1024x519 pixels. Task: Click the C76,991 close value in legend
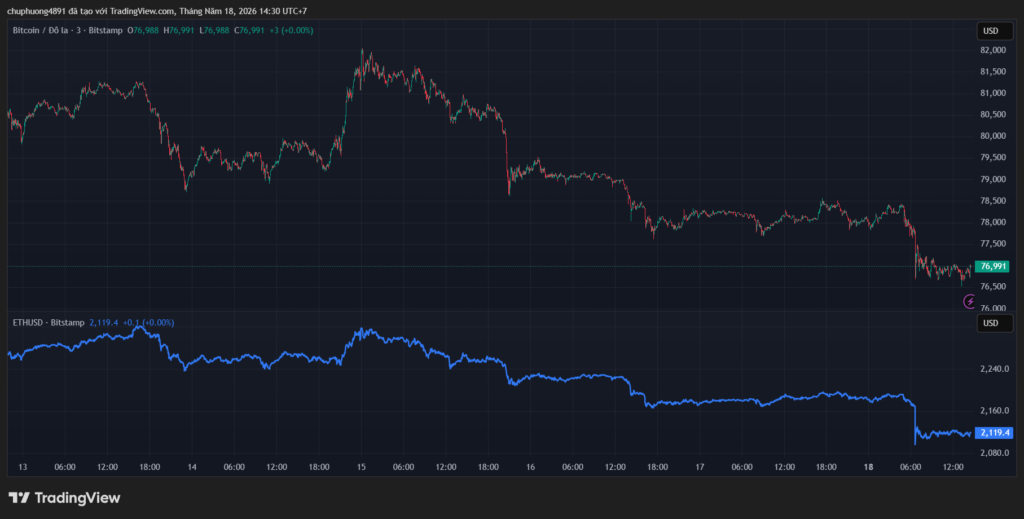[x=249, y=31]
